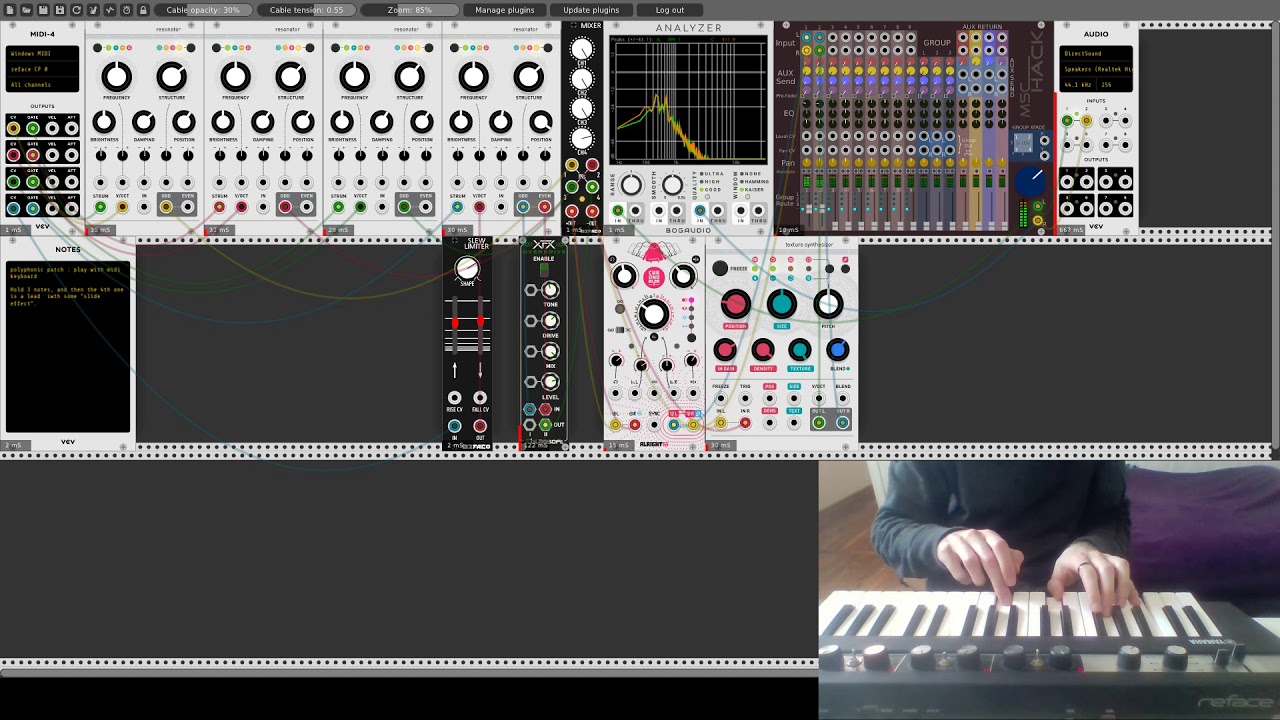
Task: Toggle the lock modules padlock icon
Action: click(x=143, y=10)
